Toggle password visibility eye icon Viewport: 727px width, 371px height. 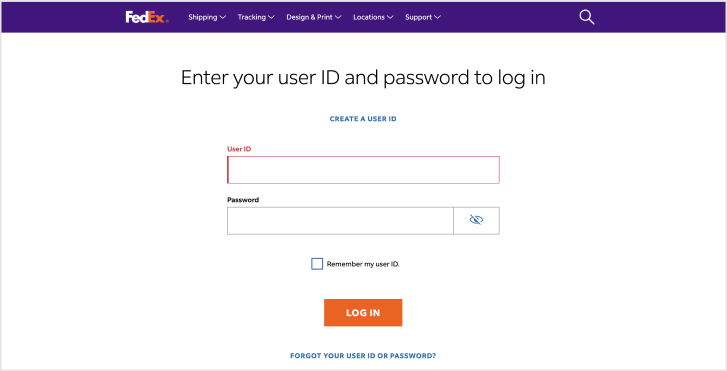pyautogui.click(x=476, y=220)
